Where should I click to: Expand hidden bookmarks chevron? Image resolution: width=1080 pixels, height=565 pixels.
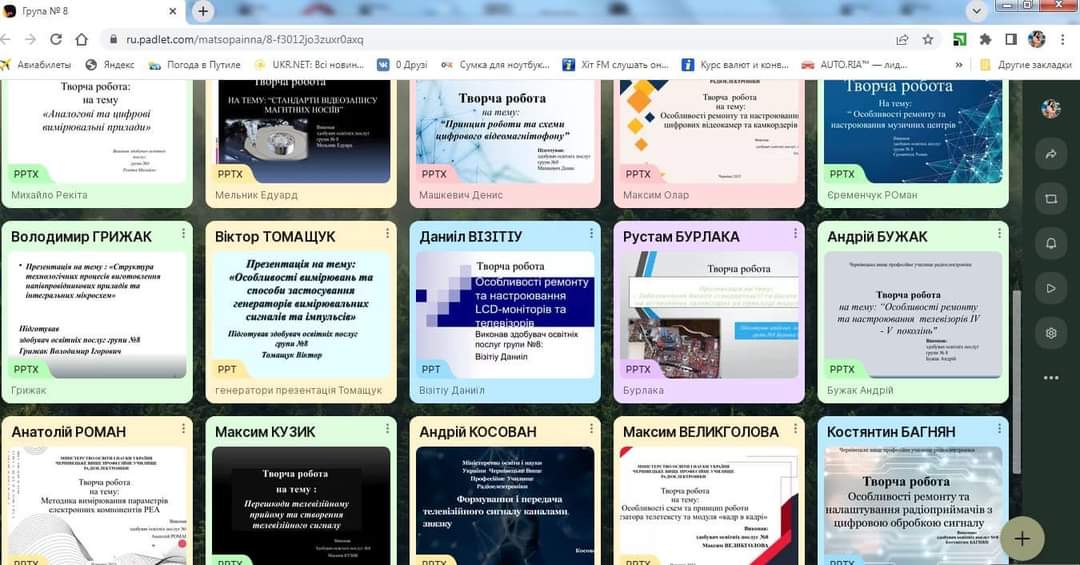click(959, 65)
